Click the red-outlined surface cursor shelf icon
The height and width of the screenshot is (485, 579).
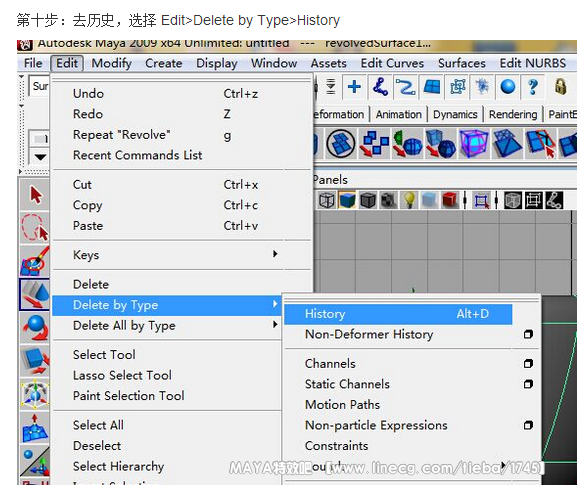pos(541,143)
